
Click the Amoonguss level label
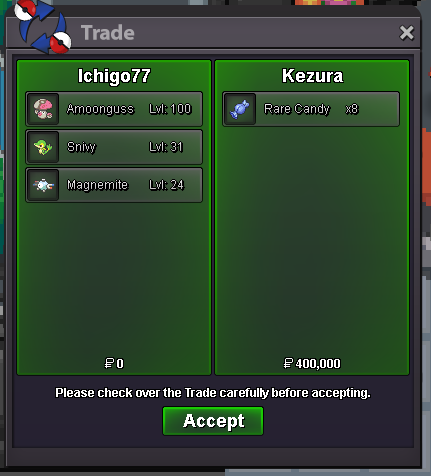tap(170, 109)
